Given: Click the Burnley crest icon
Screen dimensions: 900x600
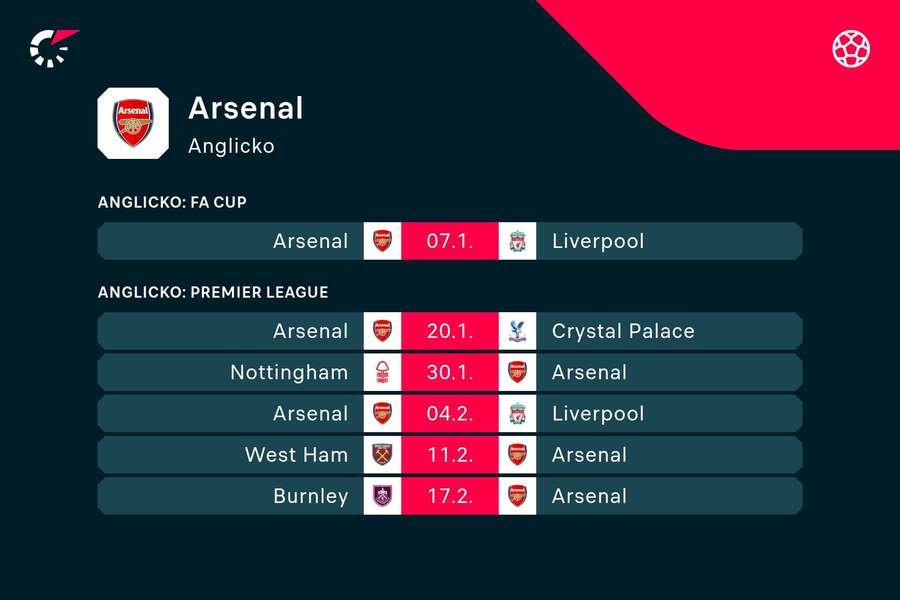Looking at the screenshot, I should 382,496.
